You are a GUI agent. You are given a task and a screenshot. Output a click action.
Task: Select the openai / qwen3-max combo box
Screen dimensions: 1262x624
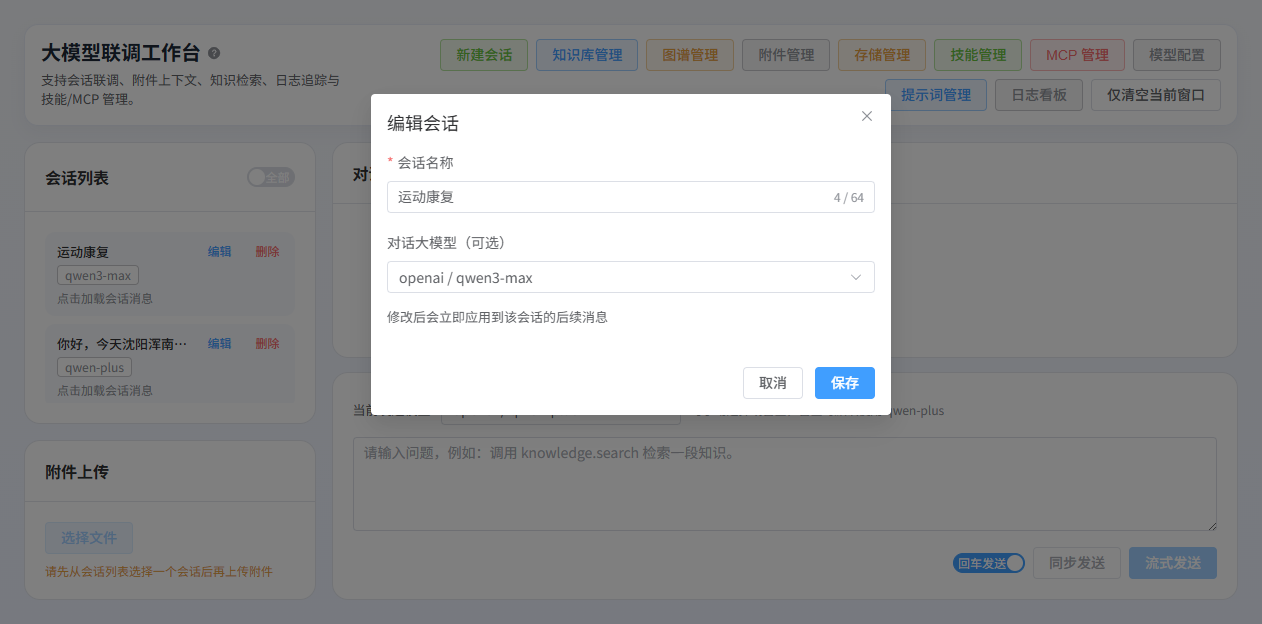pyautogui.click(x=631, y=277)
